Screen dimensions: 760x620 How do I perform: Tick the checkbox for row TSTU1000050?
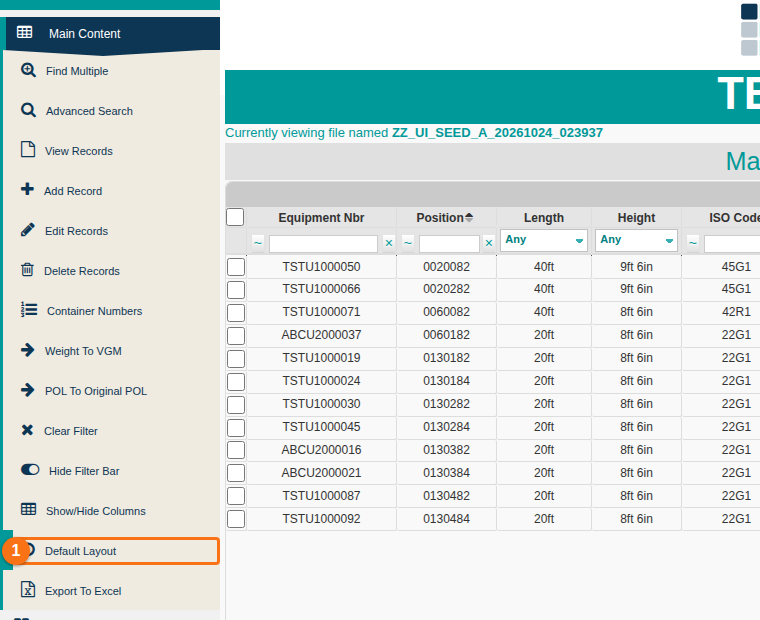coord(236,267)
